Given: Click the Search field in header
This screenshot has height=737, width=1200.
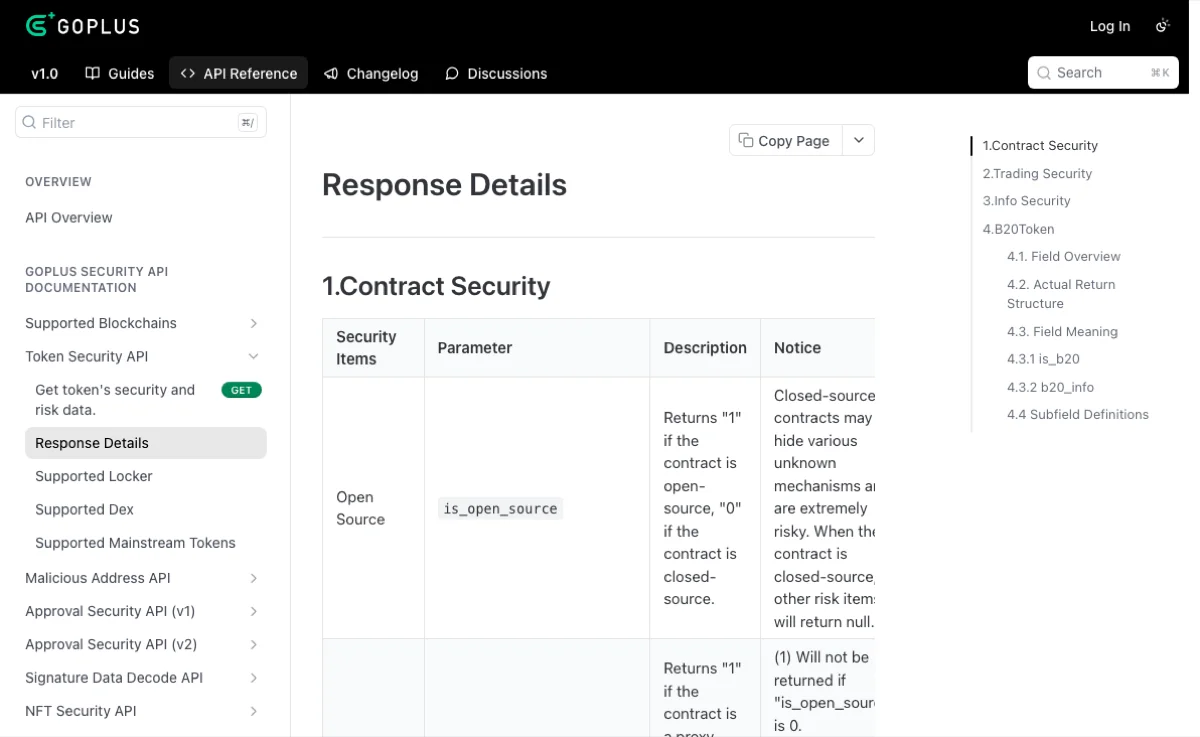Looking at the screenshot, I should [1103, 73].
